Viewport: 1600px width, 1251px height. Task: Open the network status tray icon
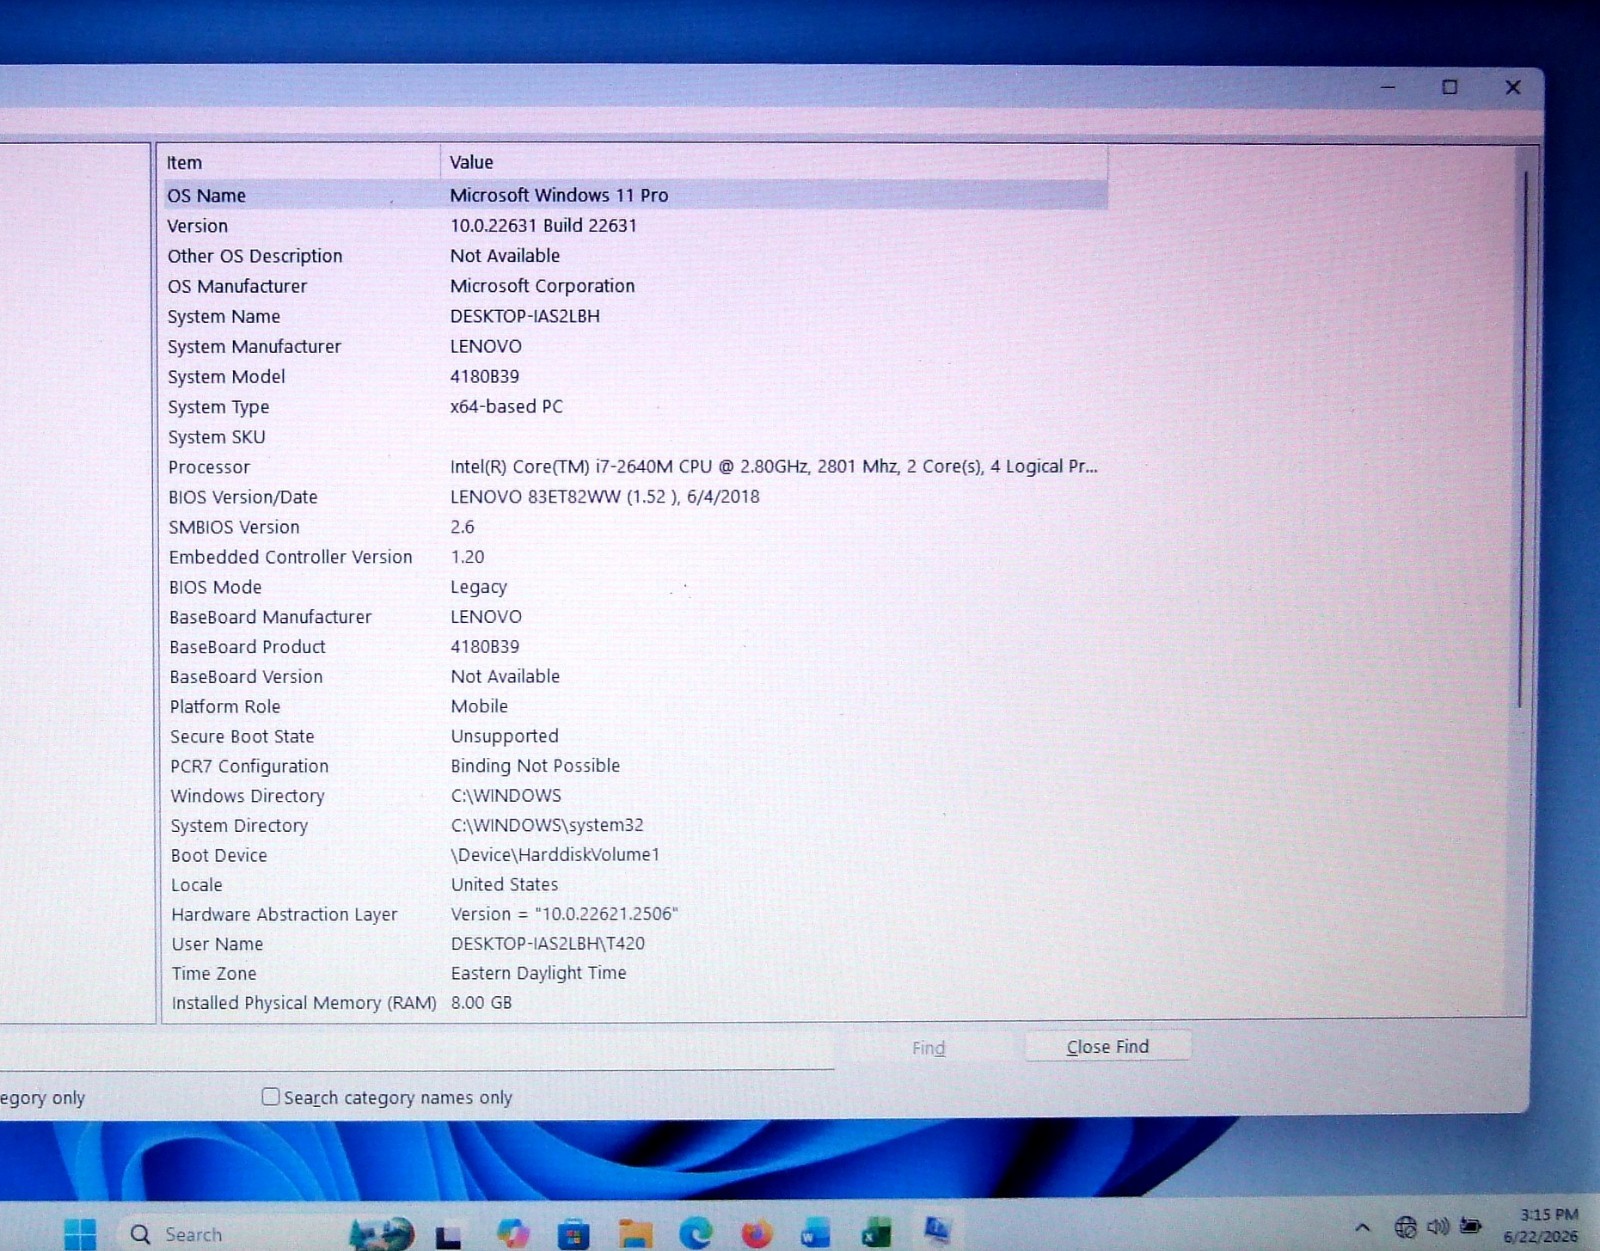(x=1405, y=1226)
